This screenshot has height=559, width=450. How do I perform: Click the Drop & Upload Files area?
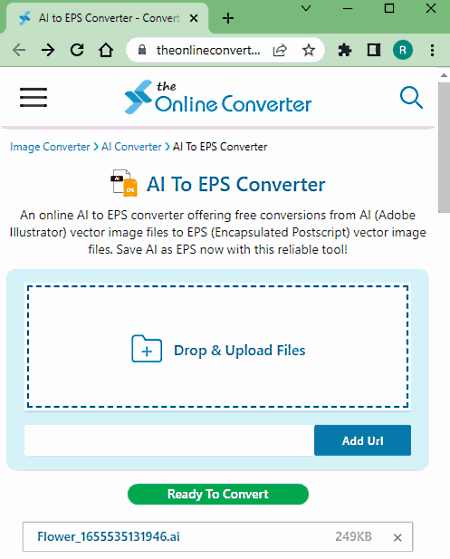(218, 346)
